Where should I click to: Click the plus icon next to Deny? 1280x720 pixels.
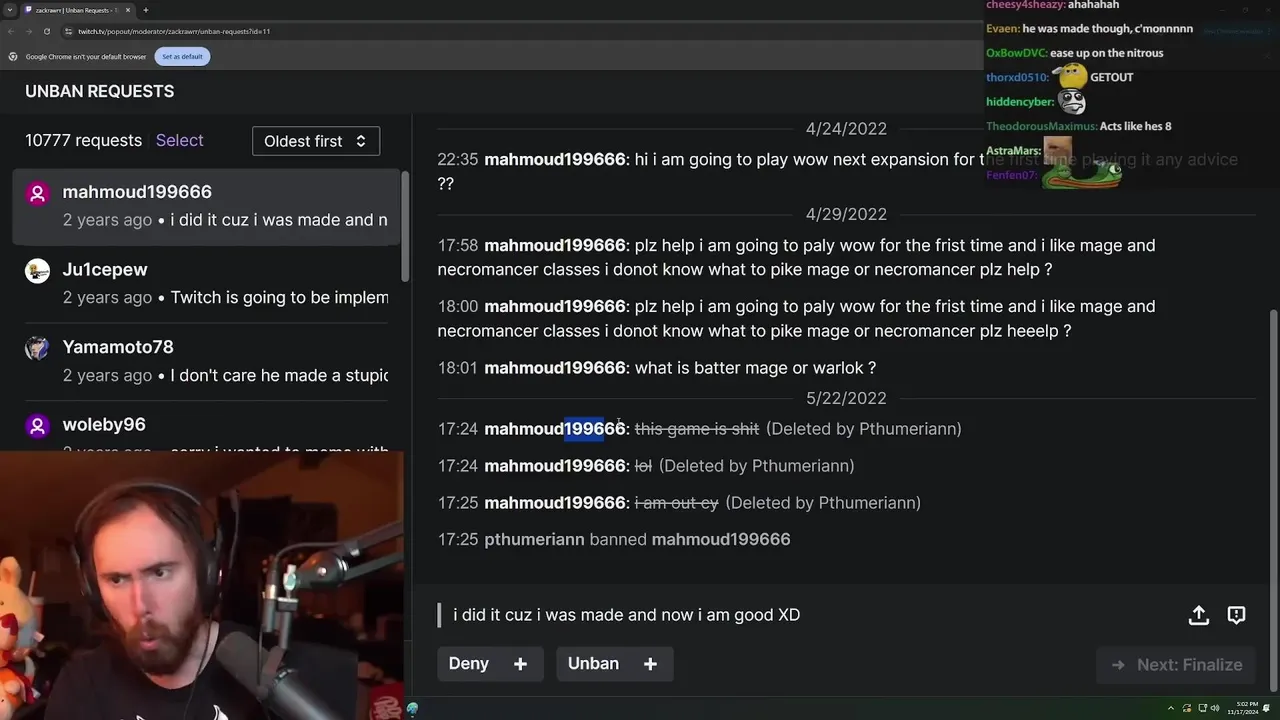(x=520, y=664)
